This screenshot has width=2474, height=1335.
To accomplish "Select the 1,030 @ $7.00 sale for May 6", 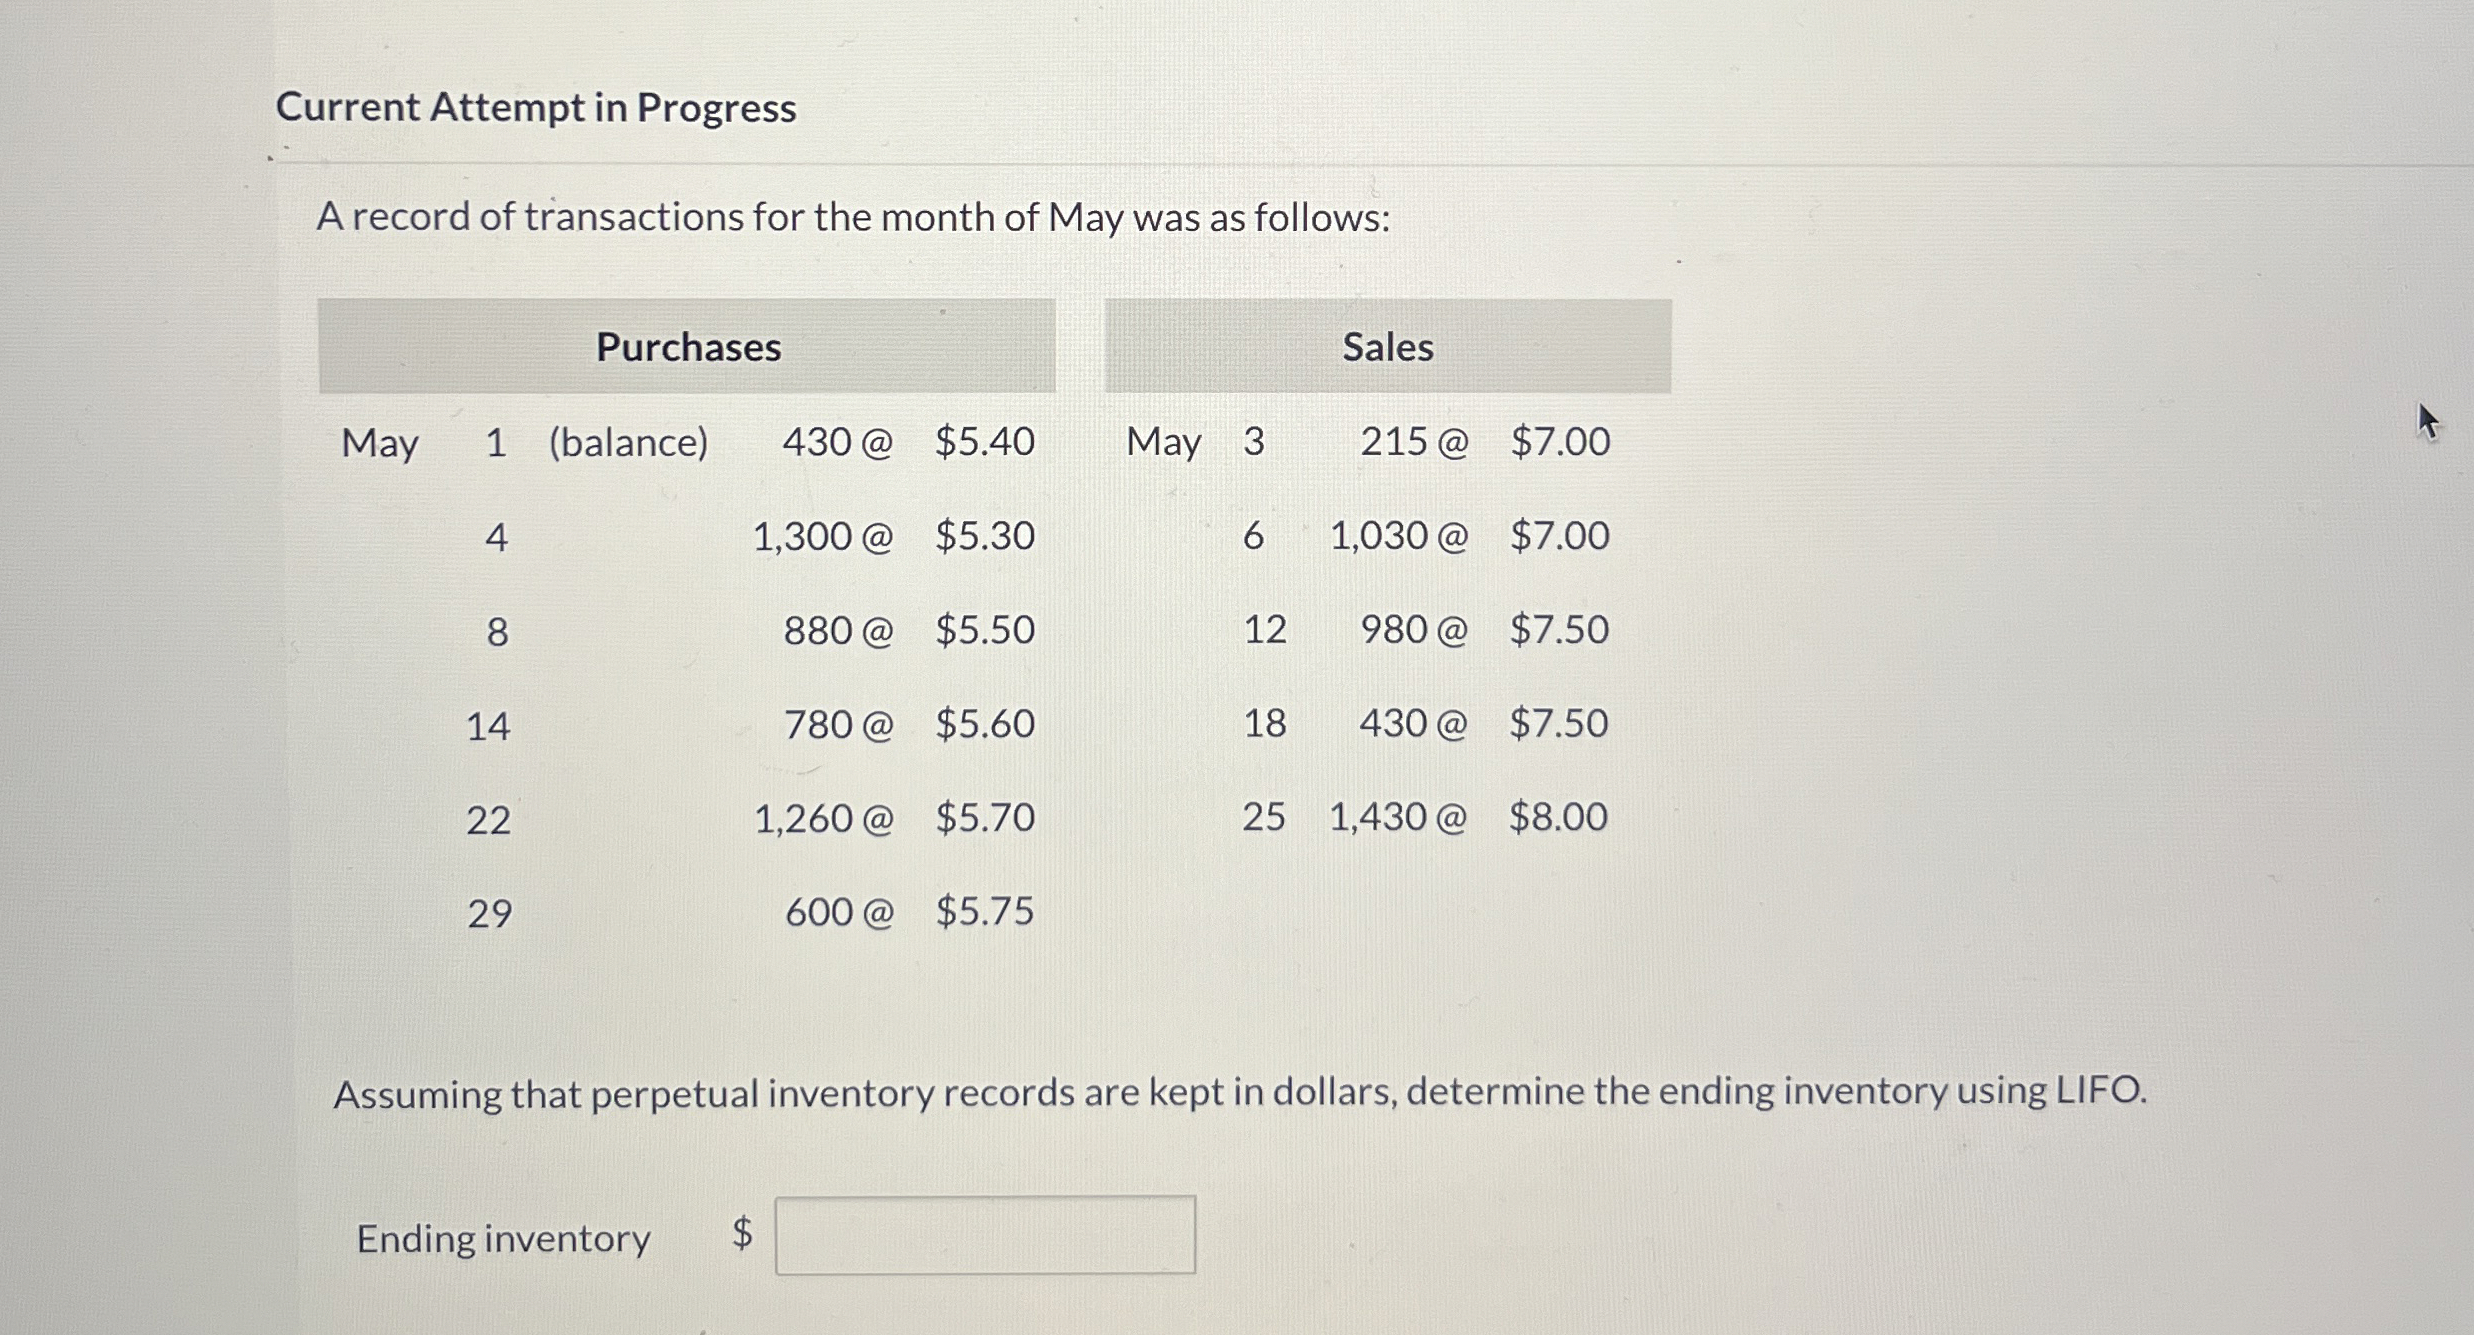I will [x=1470, y=537].
